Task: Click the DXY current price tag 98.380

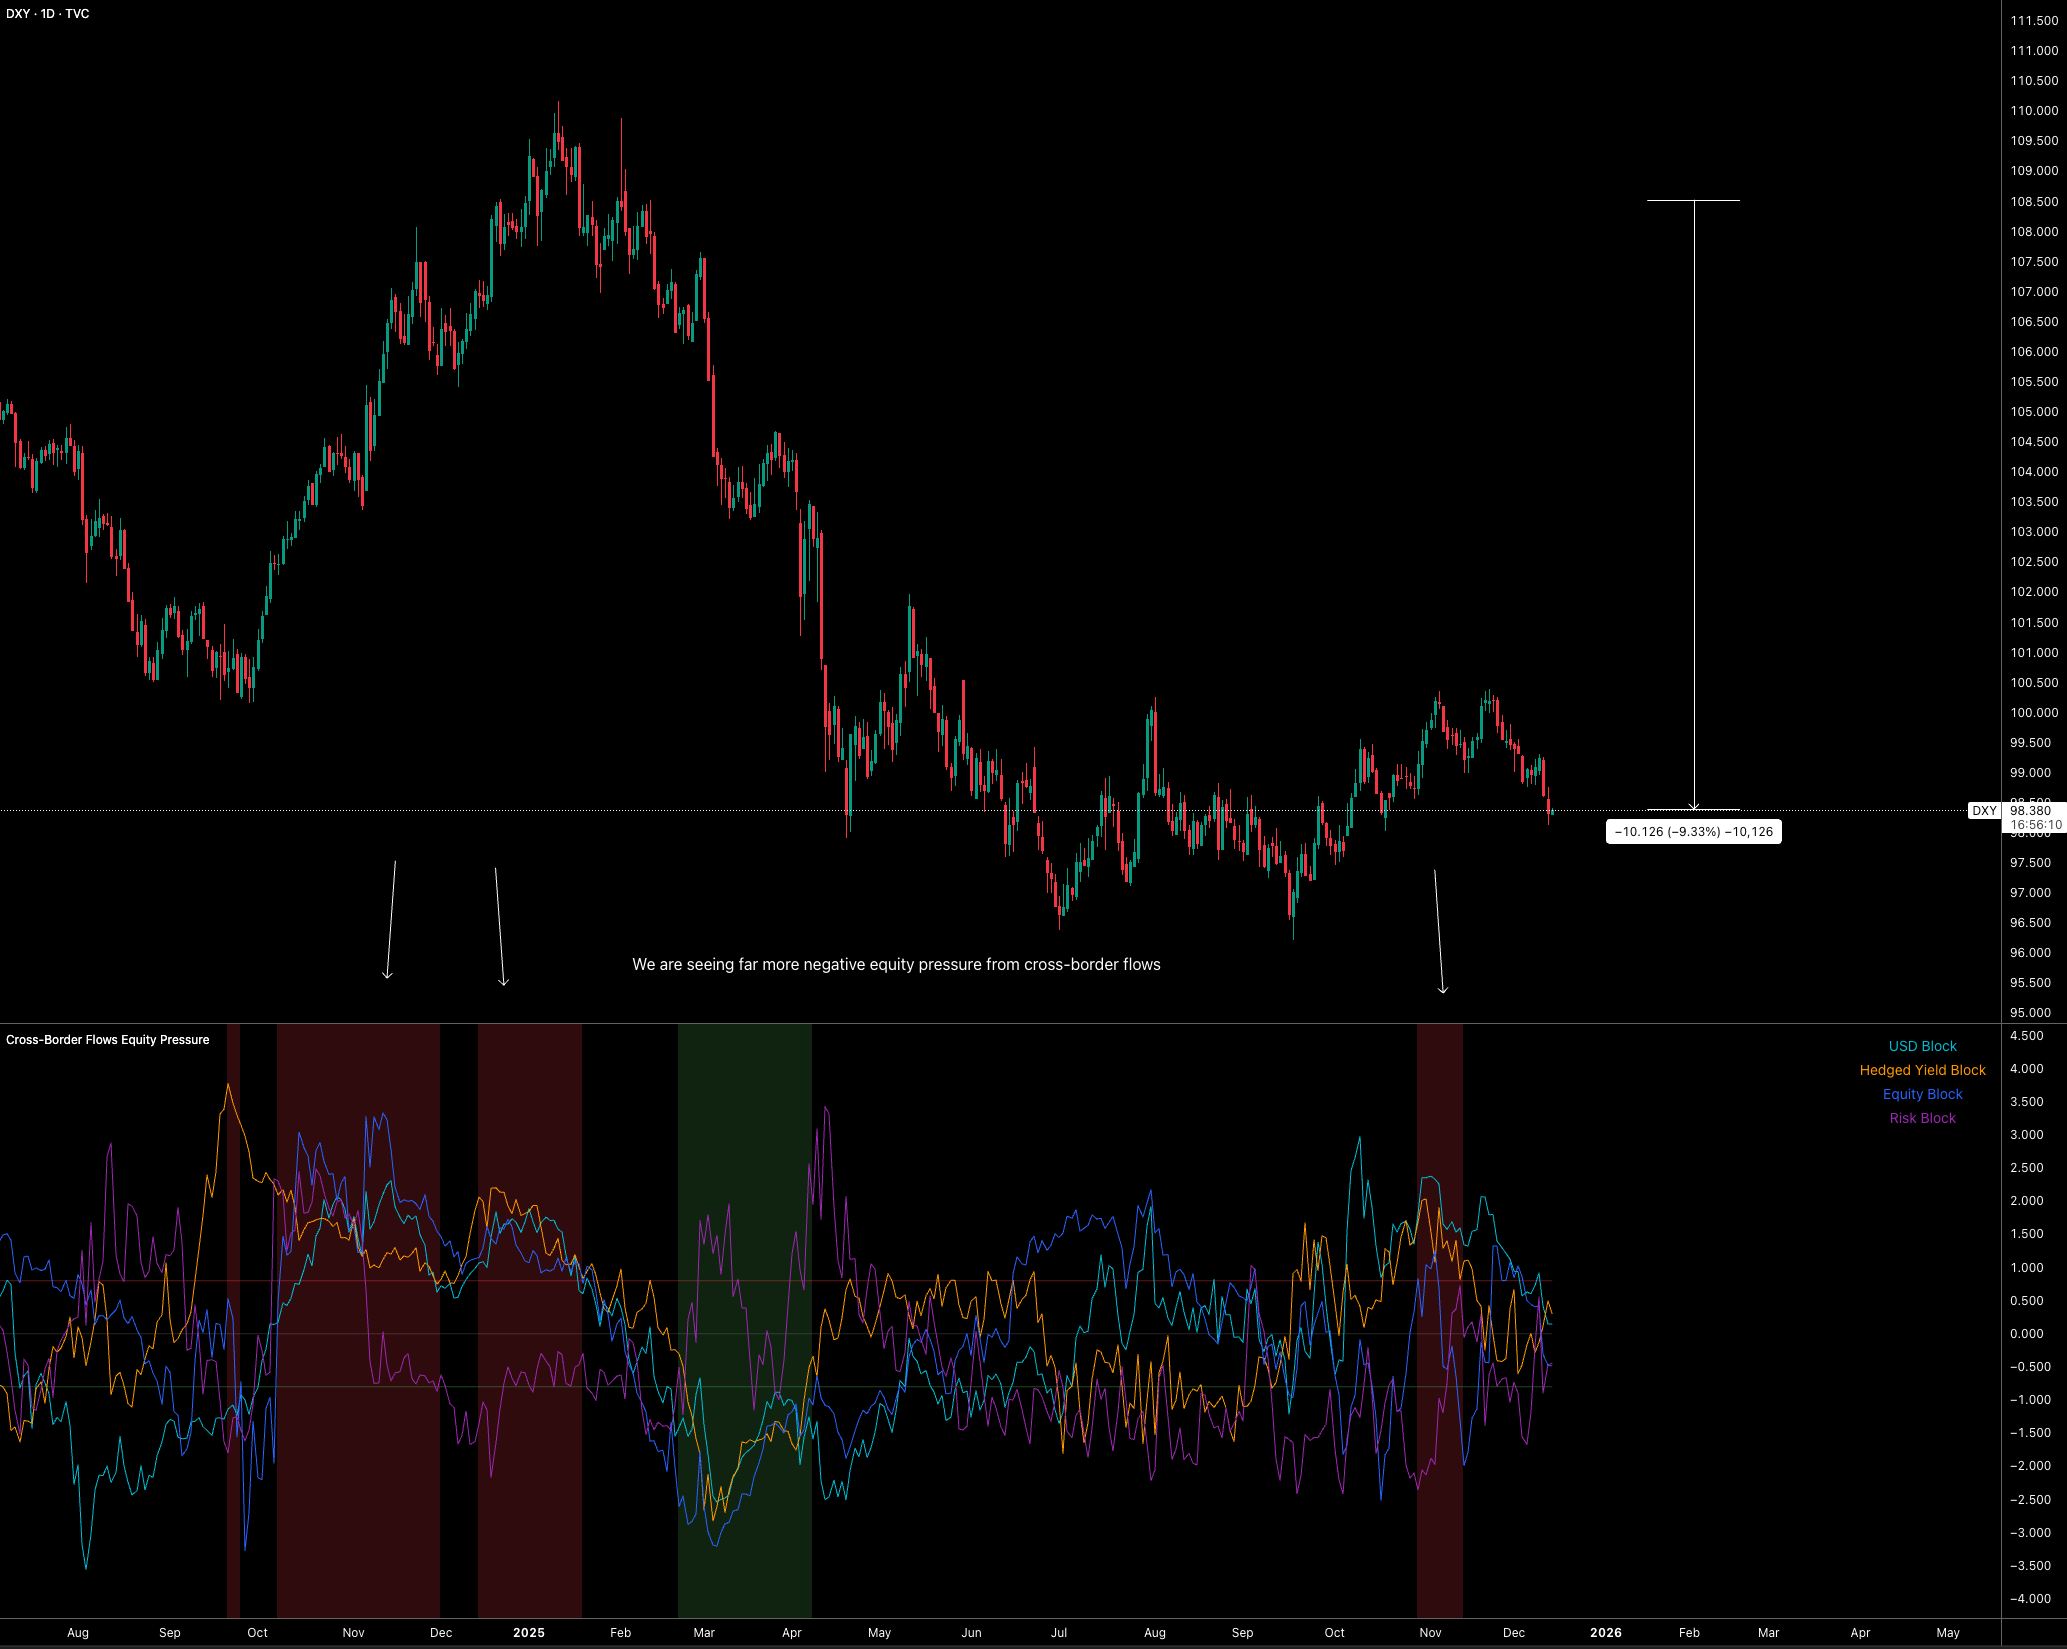Action: tap(2030, 810)
